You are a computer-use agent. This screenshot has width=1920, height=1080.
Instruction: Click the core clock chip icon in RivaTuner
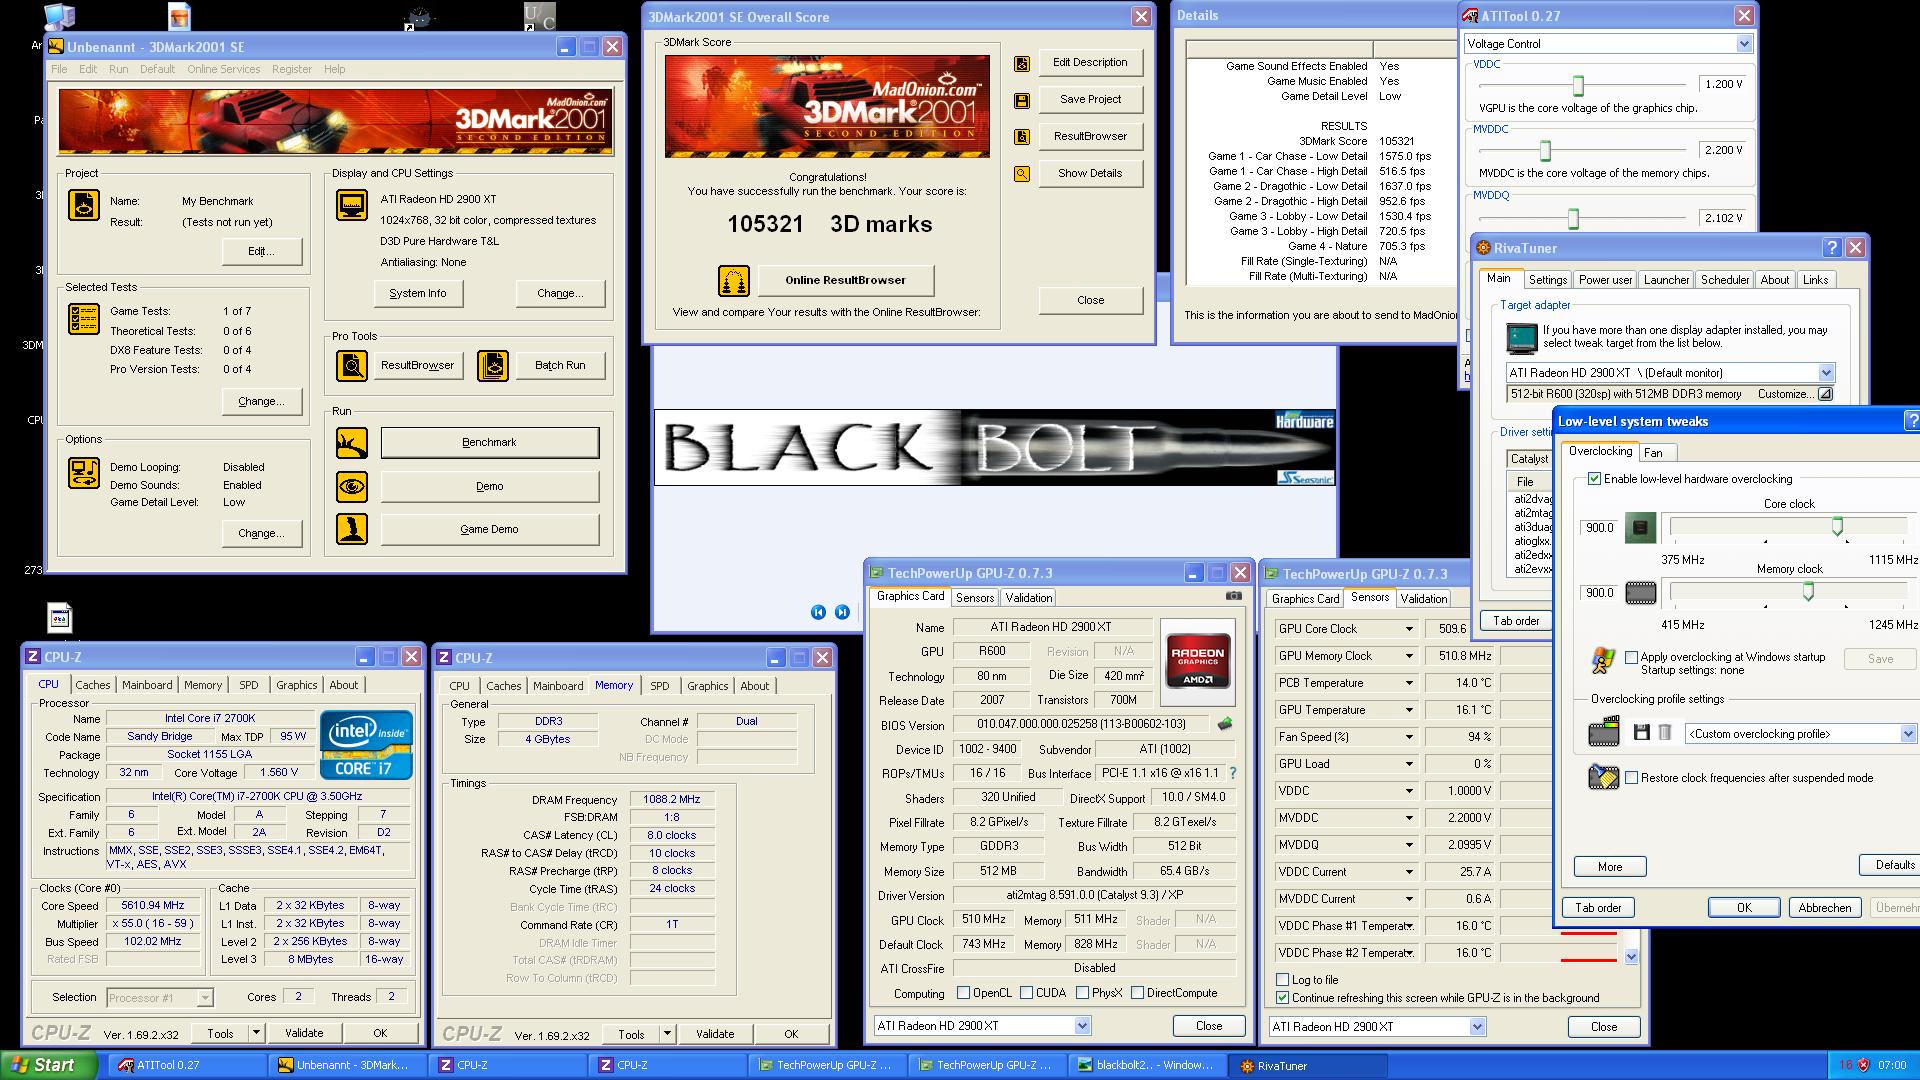tap(1640, 528)
